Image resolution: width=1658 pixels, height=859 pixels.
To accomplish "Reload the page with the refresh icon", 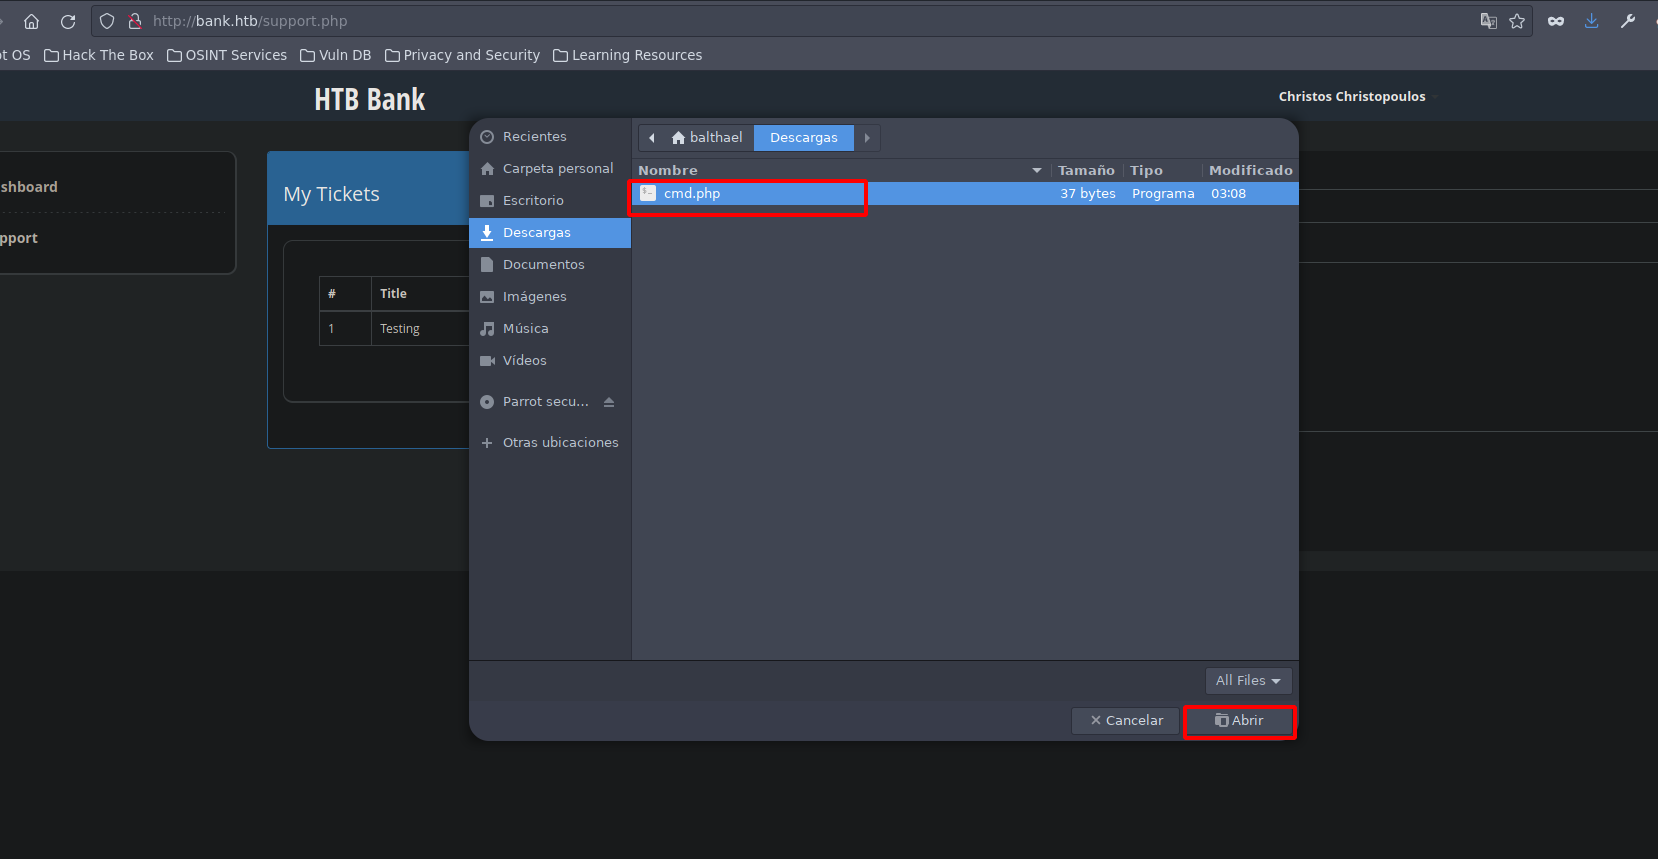I will (68, 21).
